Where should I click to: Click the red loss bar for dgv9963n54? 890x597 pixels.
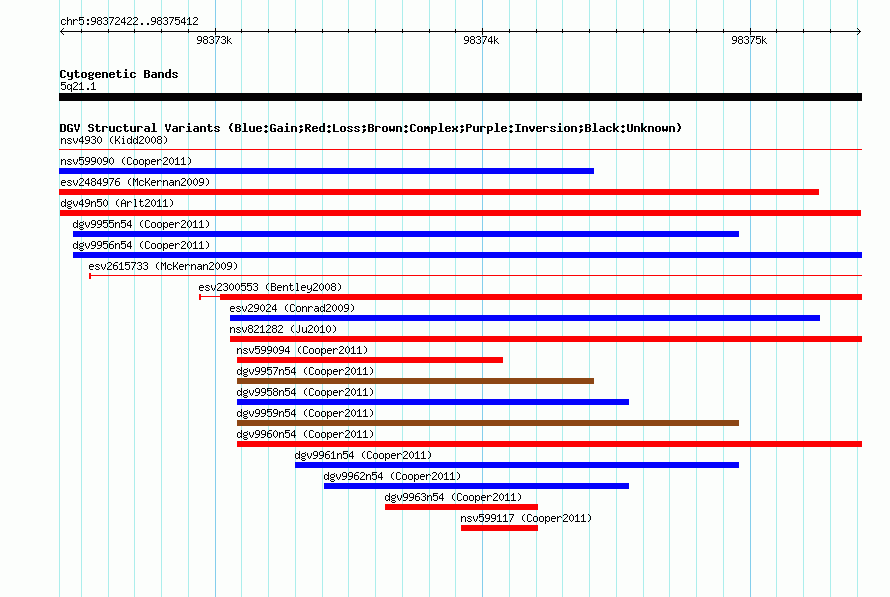point(461,507)
